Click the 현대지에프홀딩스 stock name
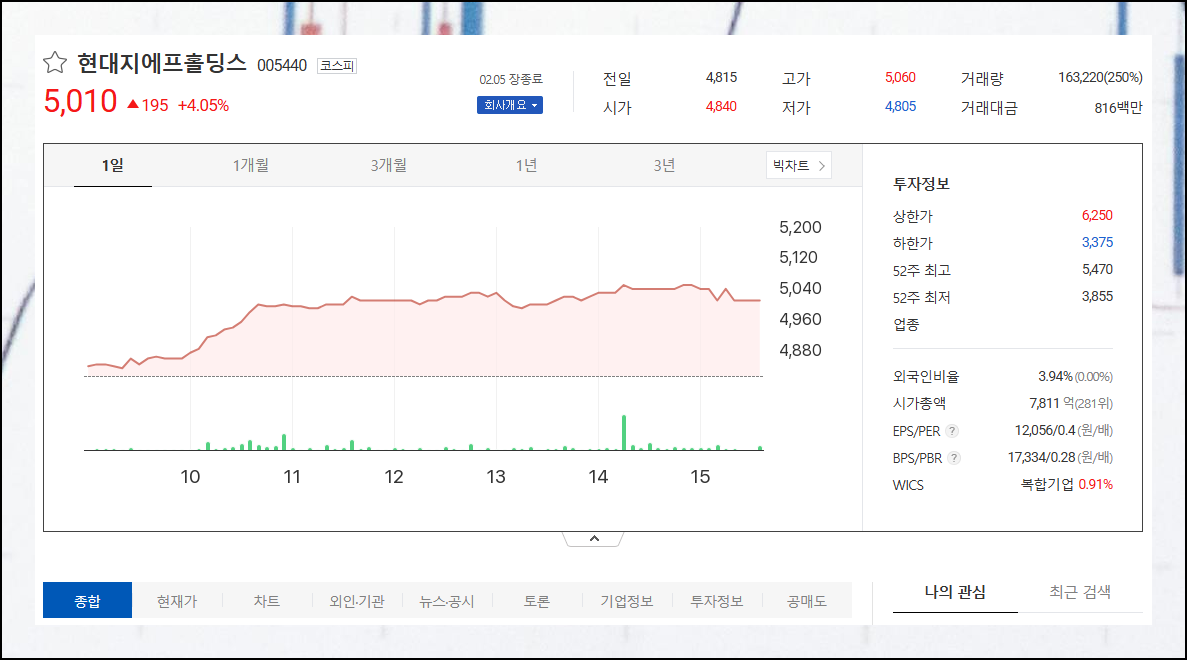The width and height of the screenshot is (1187, 660). [x=162, y=63]
